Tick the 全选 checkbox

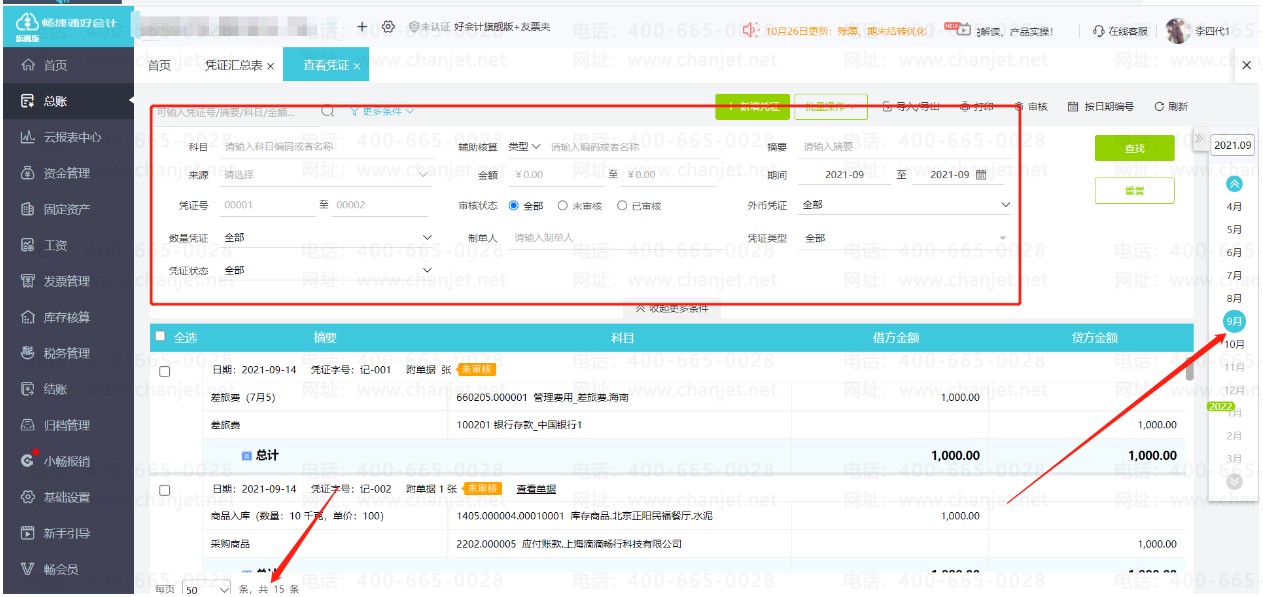tap(160, 337)
